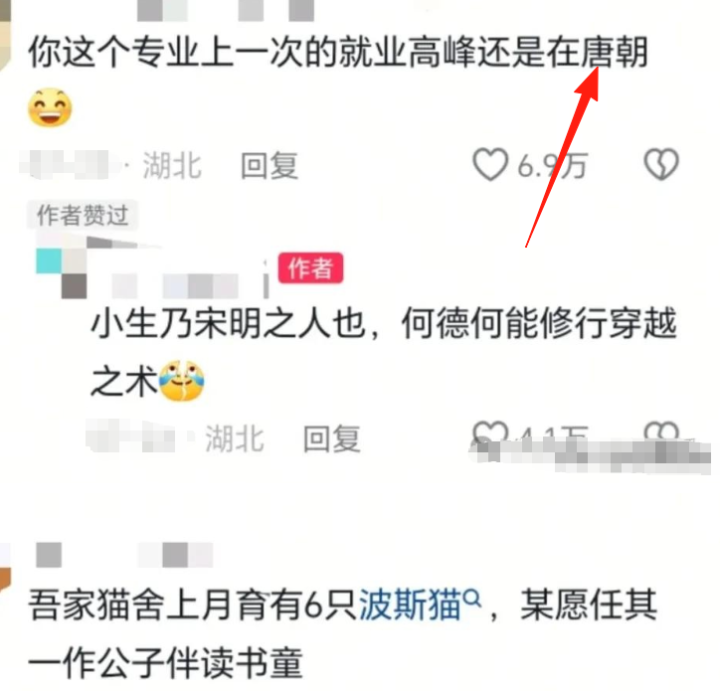Reply to the 唐朝 employment-peak comment
The height and width of the screenshot is (691, 720).
tap(270, 165)
